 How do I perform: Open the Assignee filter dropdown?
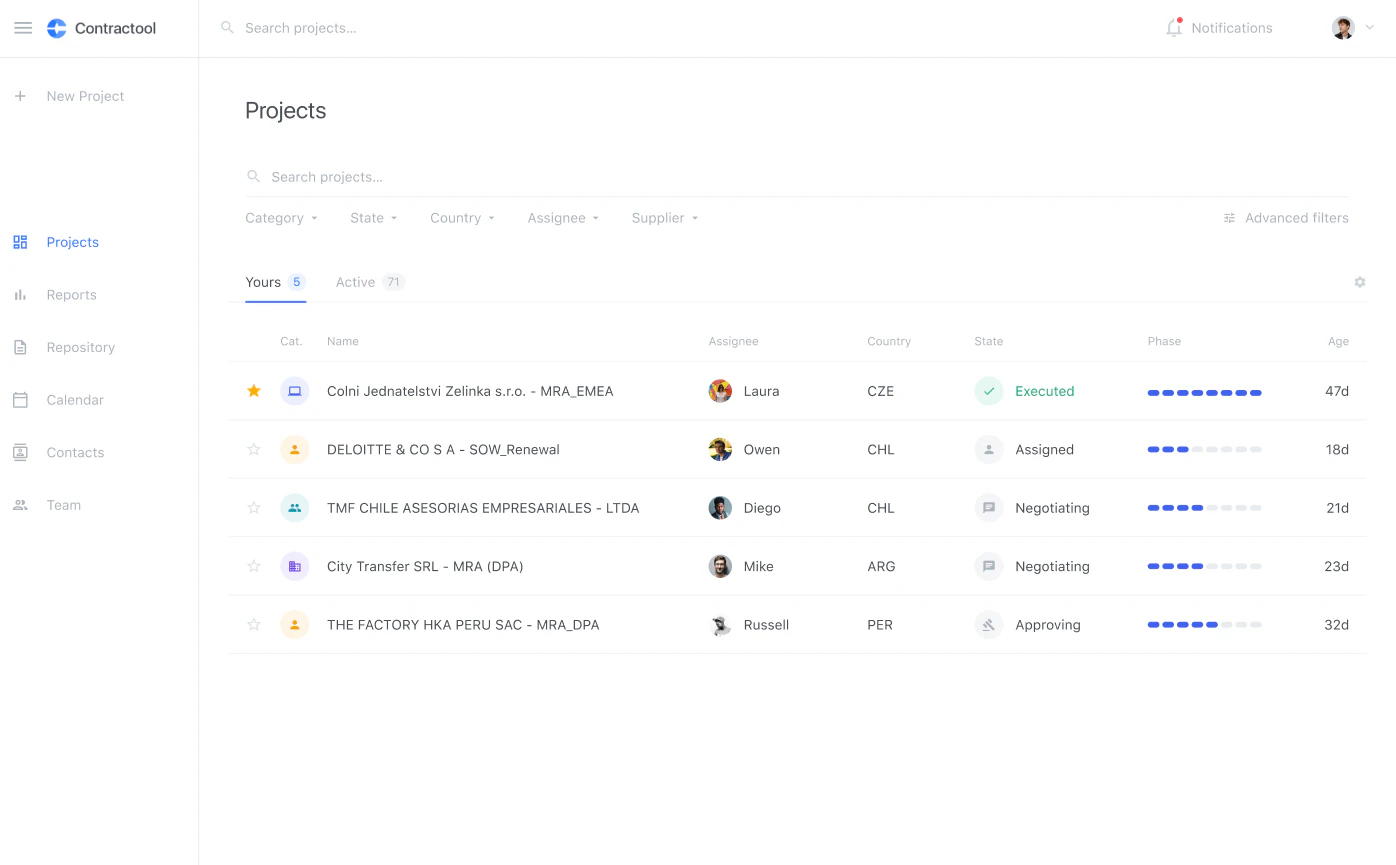coord(562,217)
